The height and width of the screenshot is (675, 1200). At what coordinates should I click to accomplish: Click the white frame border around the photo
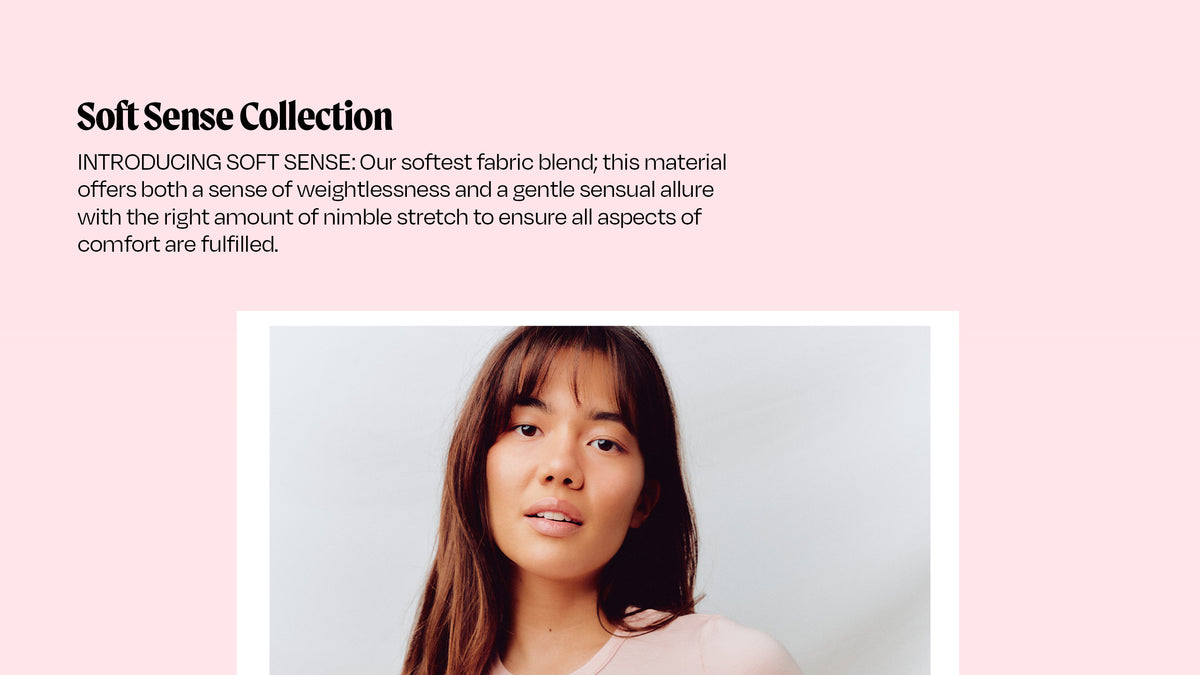pos(253,500)
